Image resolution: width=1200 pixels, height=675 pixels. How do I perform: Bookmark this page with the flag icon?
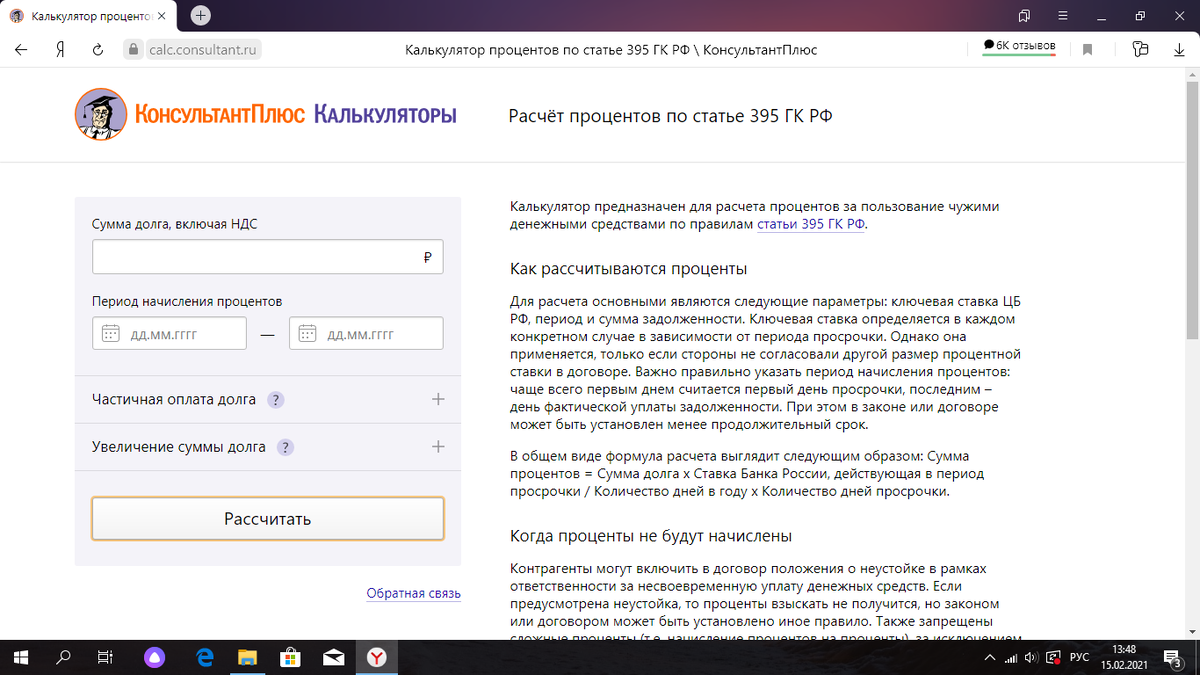(x=1087, y=46)
